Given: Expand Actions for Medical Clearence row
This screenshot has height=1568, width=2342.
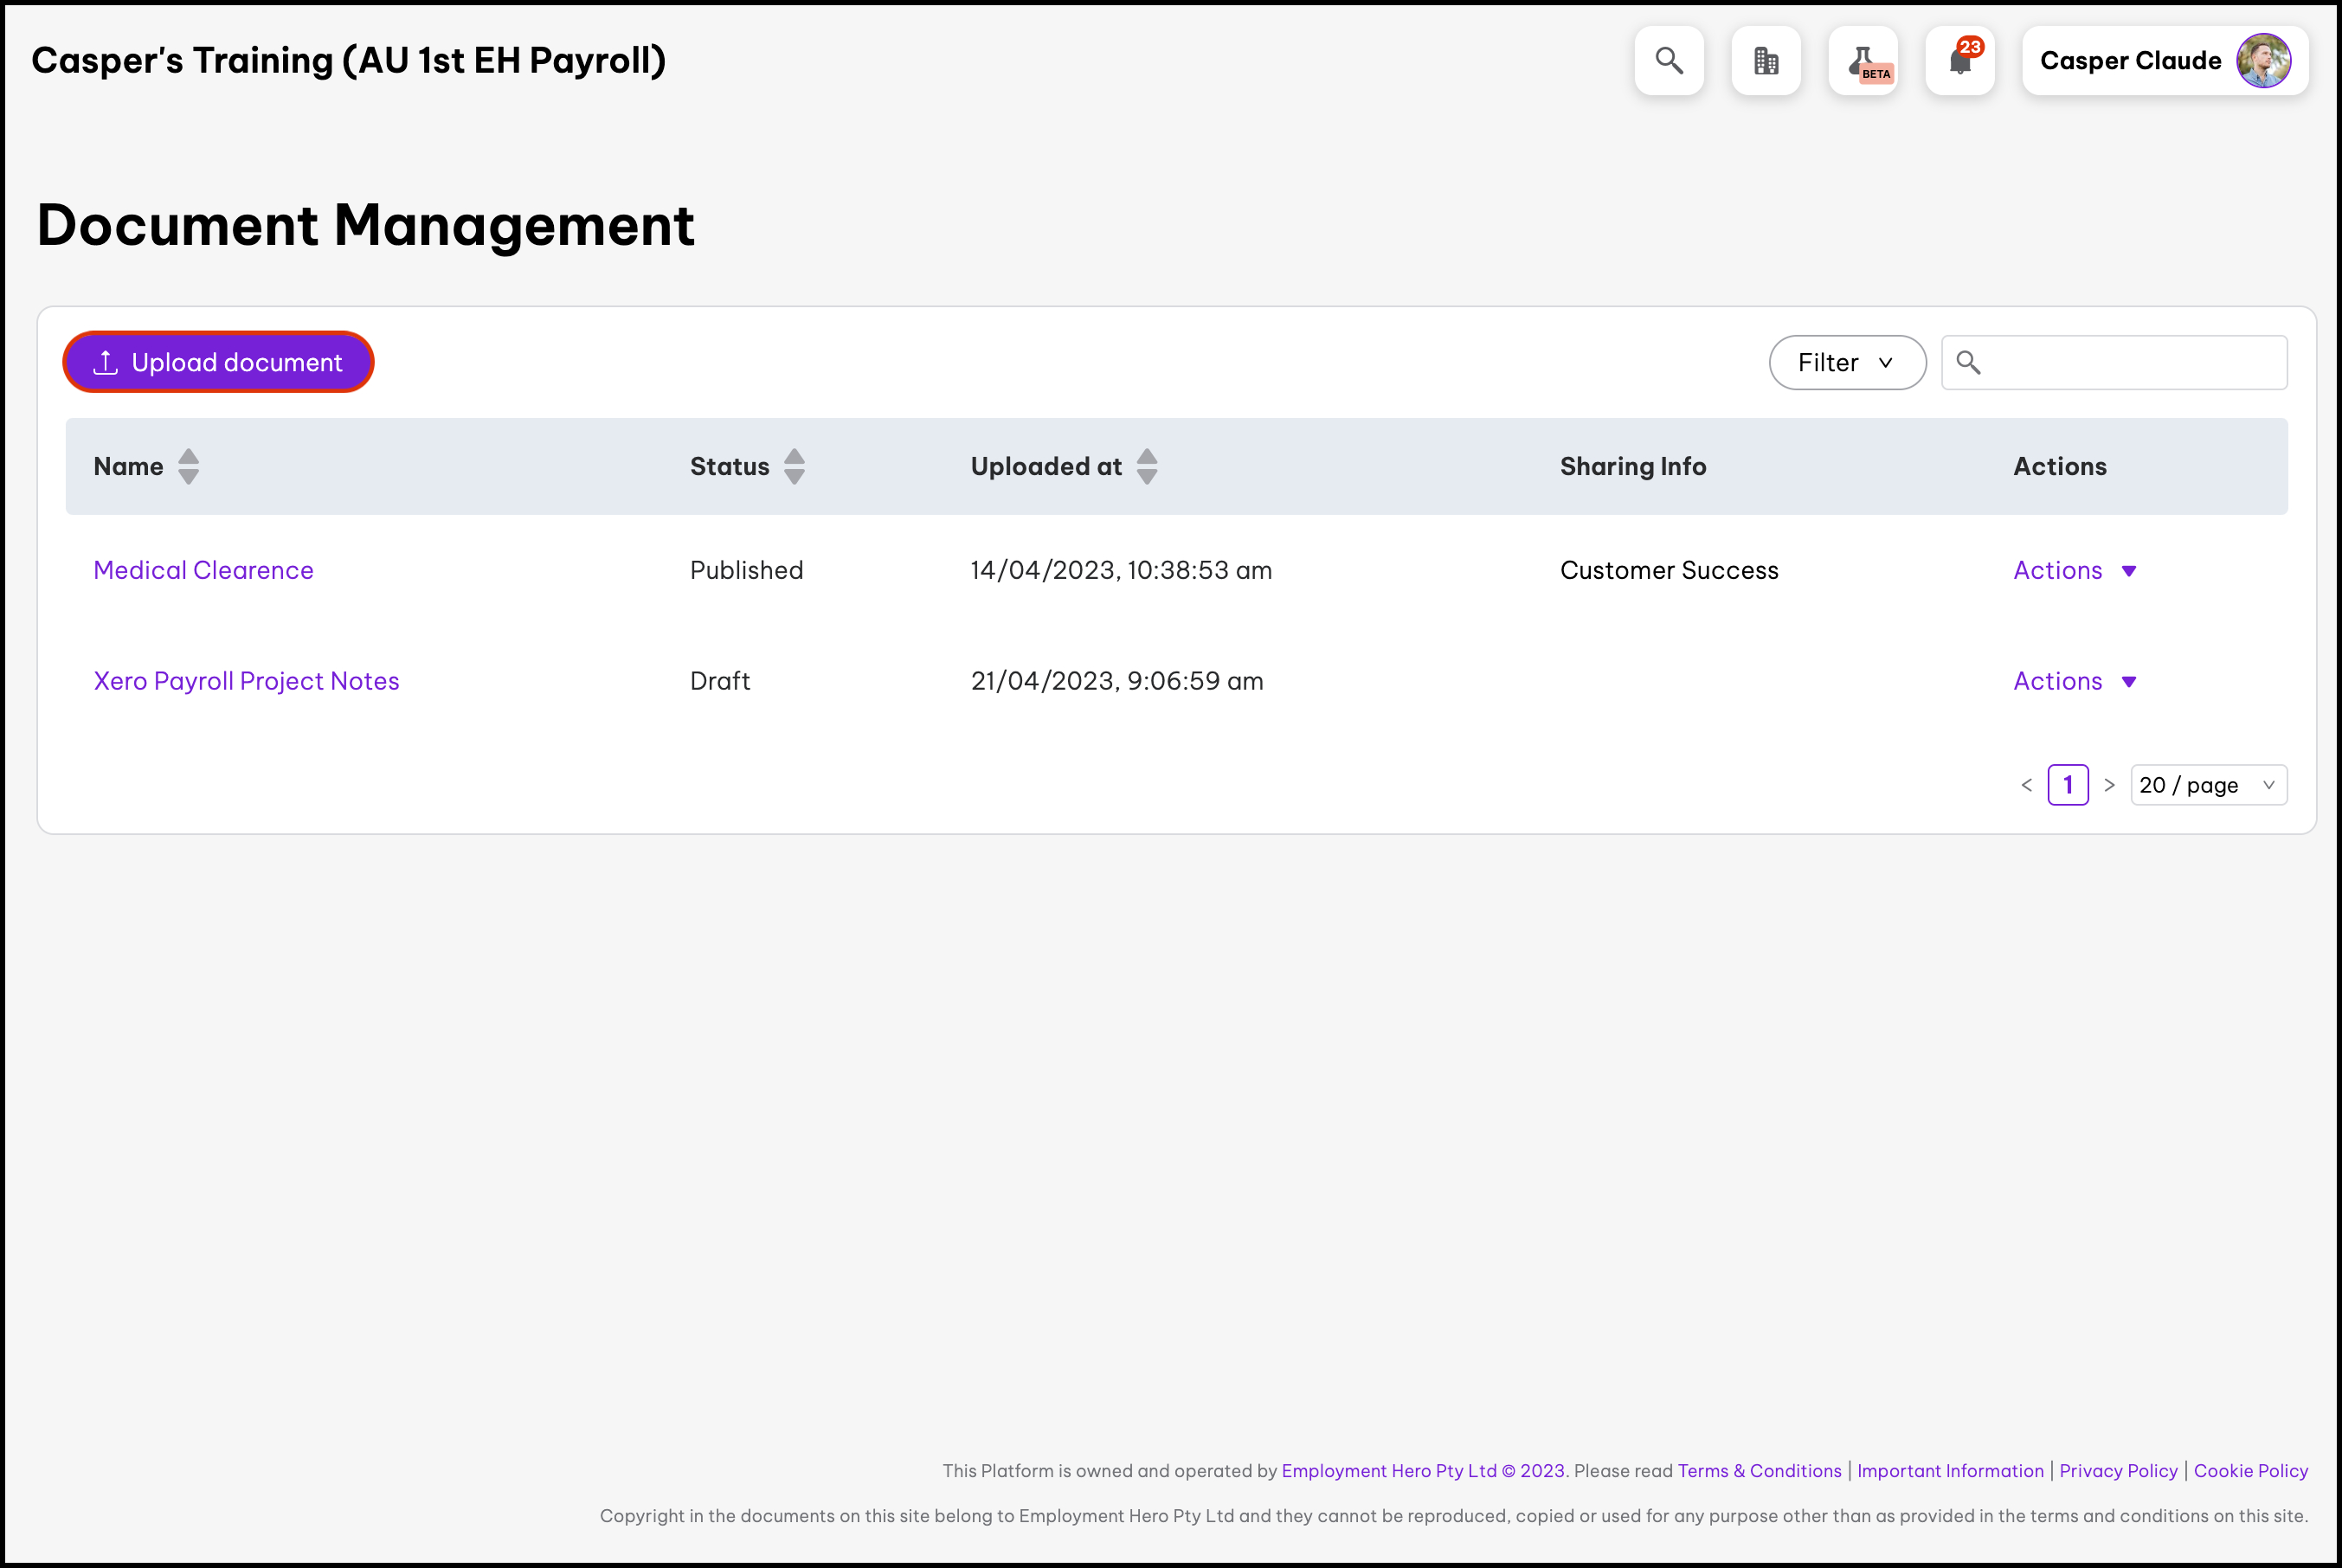Looking at the screenshot, I should pyautogui.click(x=2074, y=570).
